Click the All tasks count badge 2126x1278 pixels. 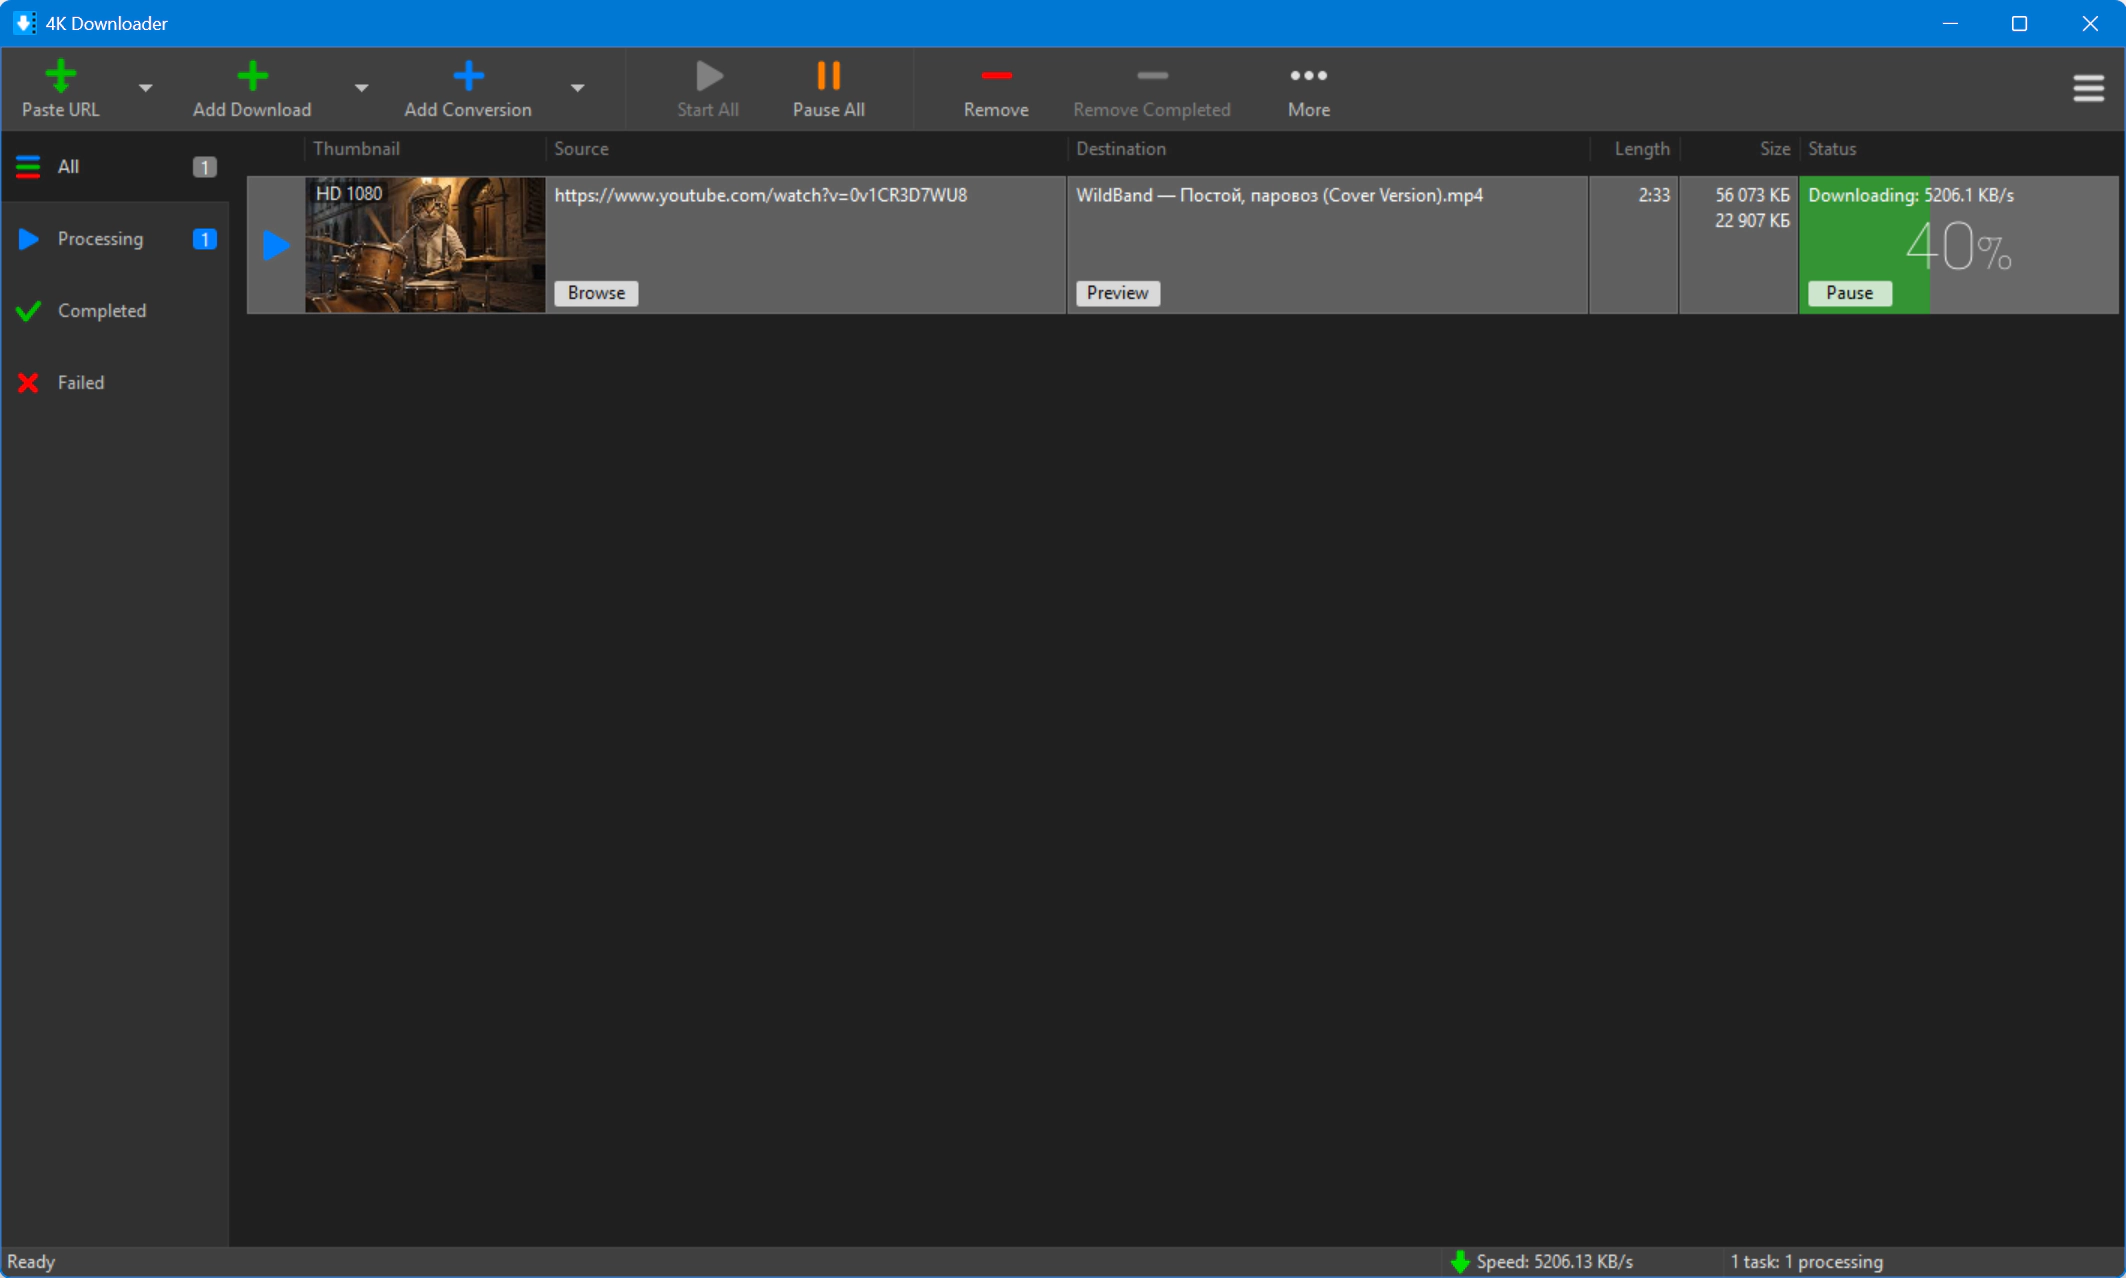pyautogui.click(x=204, y=167)
